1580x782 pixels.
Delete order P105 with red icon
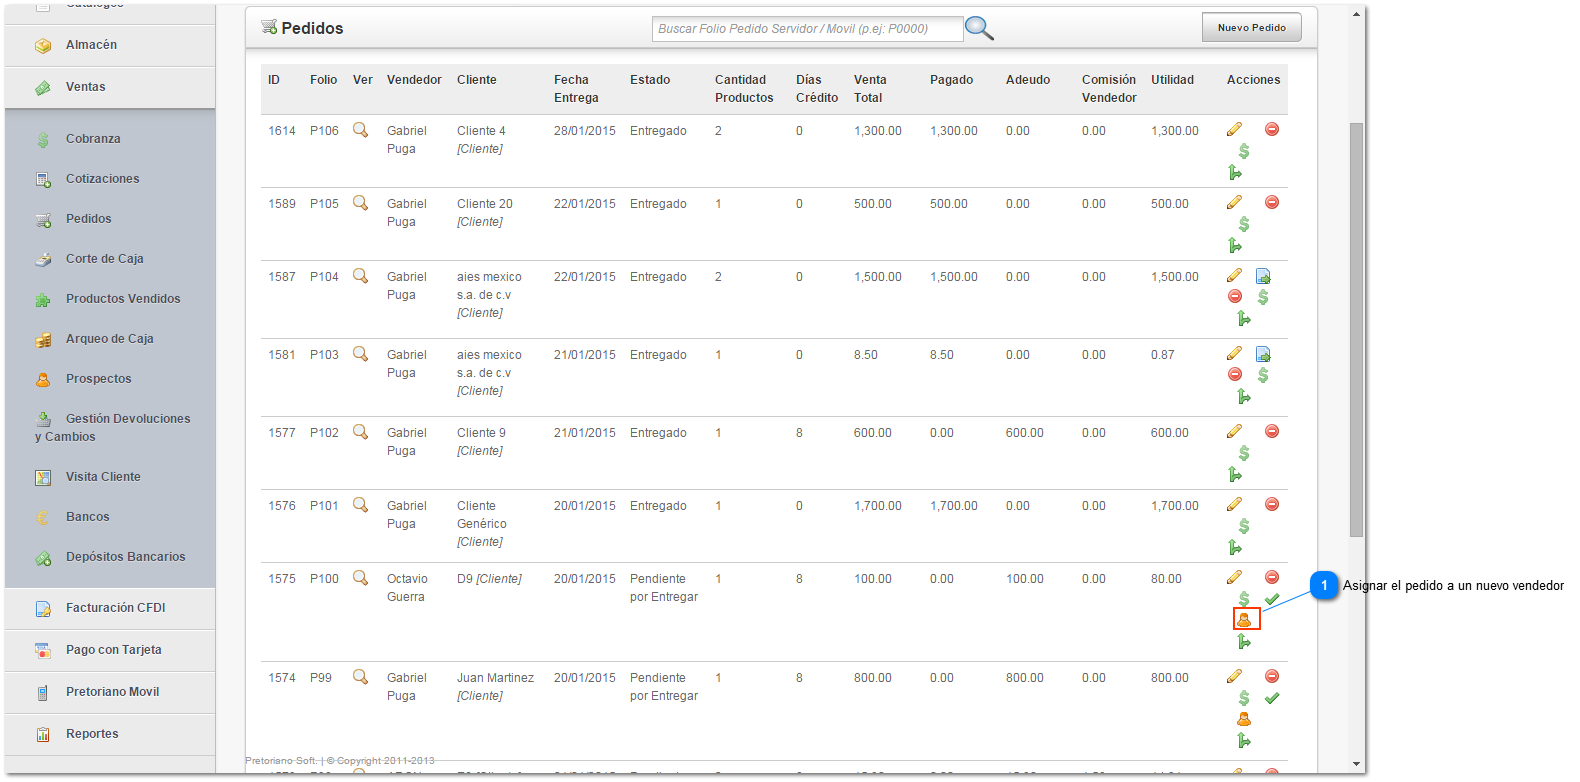pos(1272,202)
